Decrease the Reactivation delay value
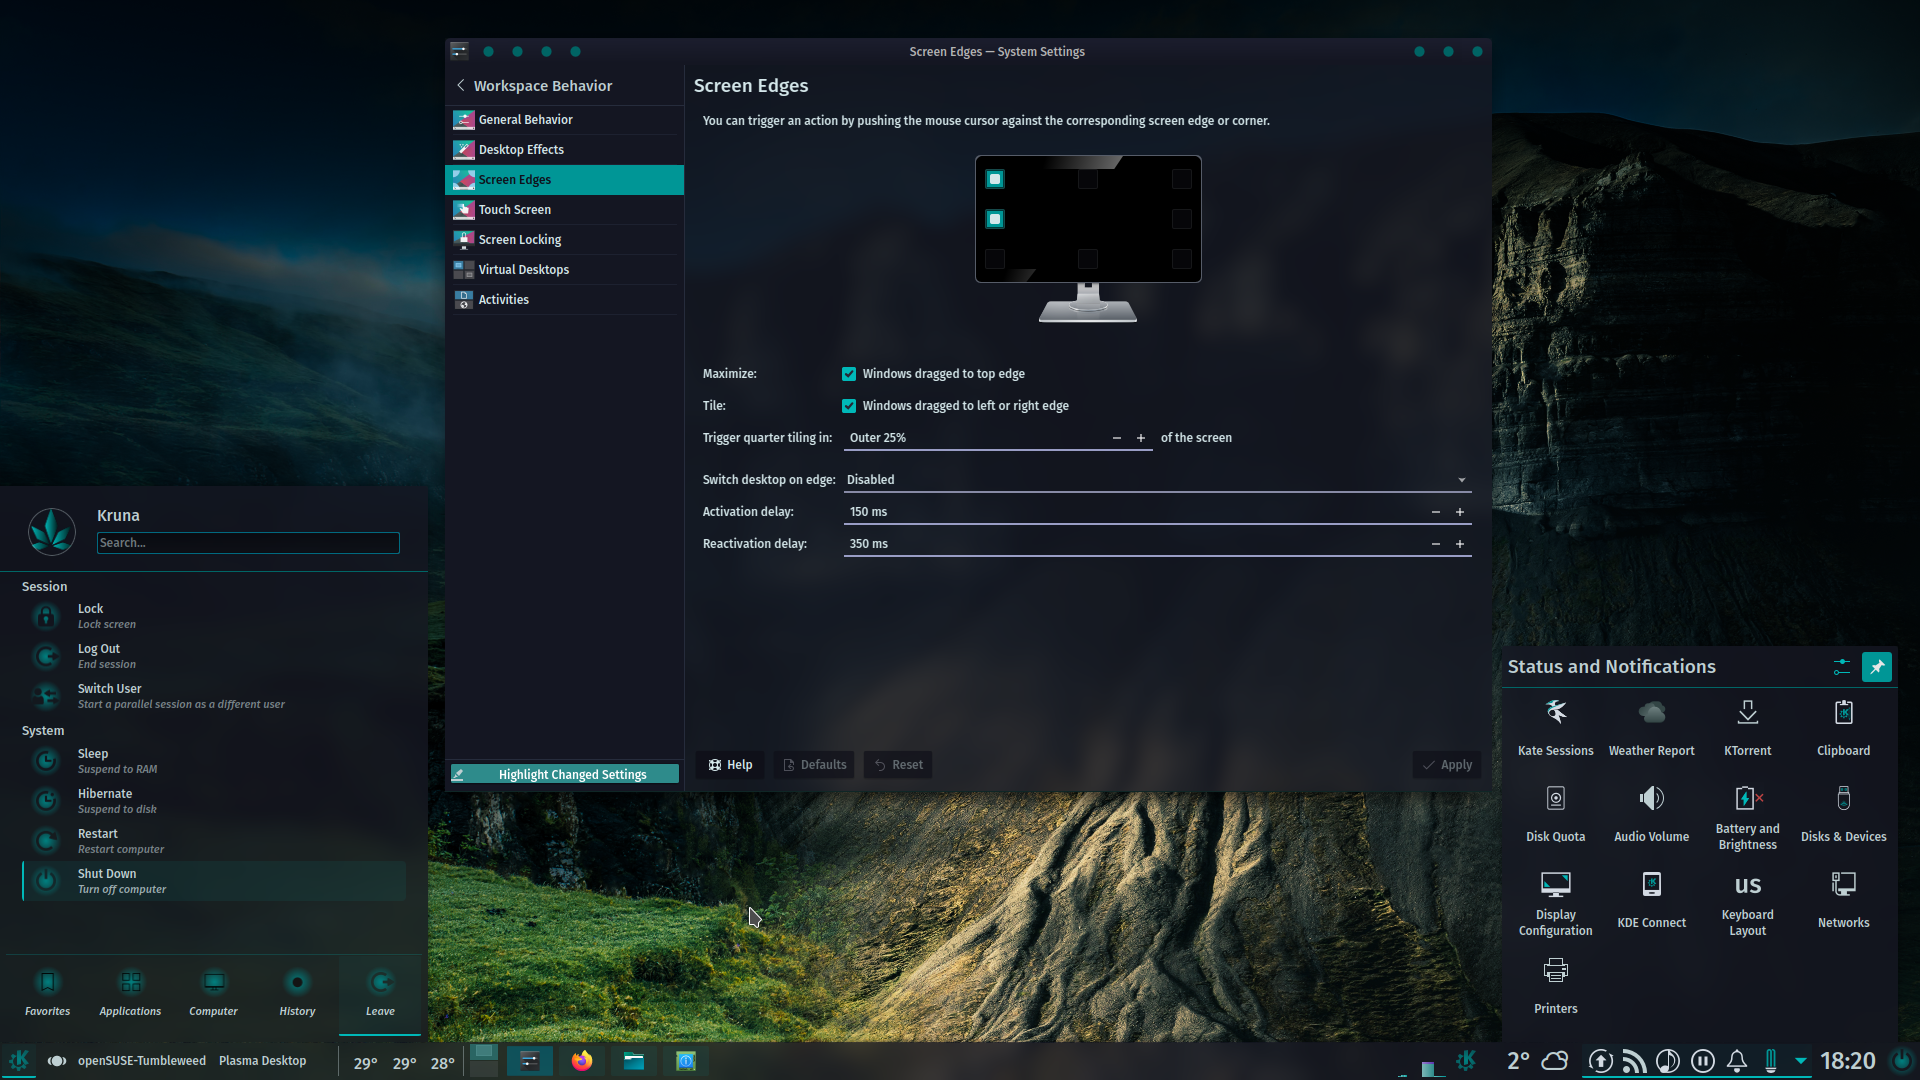1920x1080 pixels. 1436,544
